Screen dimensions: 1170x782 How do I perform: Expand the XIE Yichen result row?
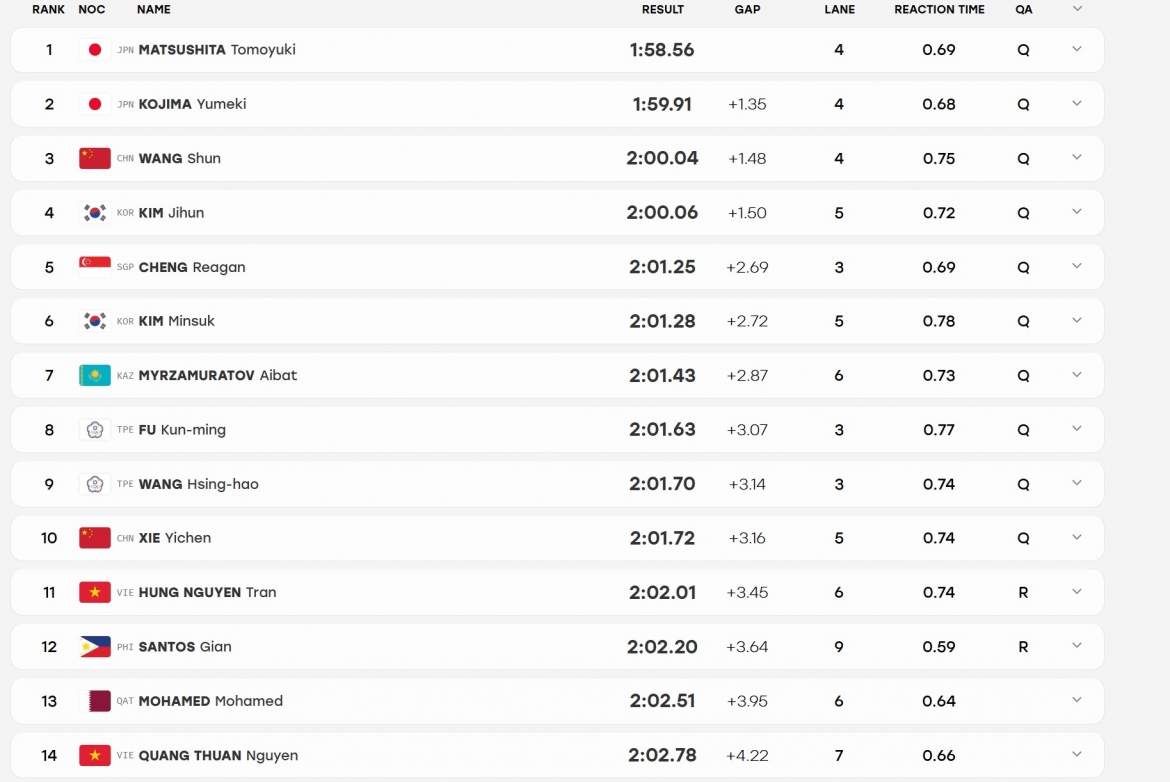tap(1077, 538)
